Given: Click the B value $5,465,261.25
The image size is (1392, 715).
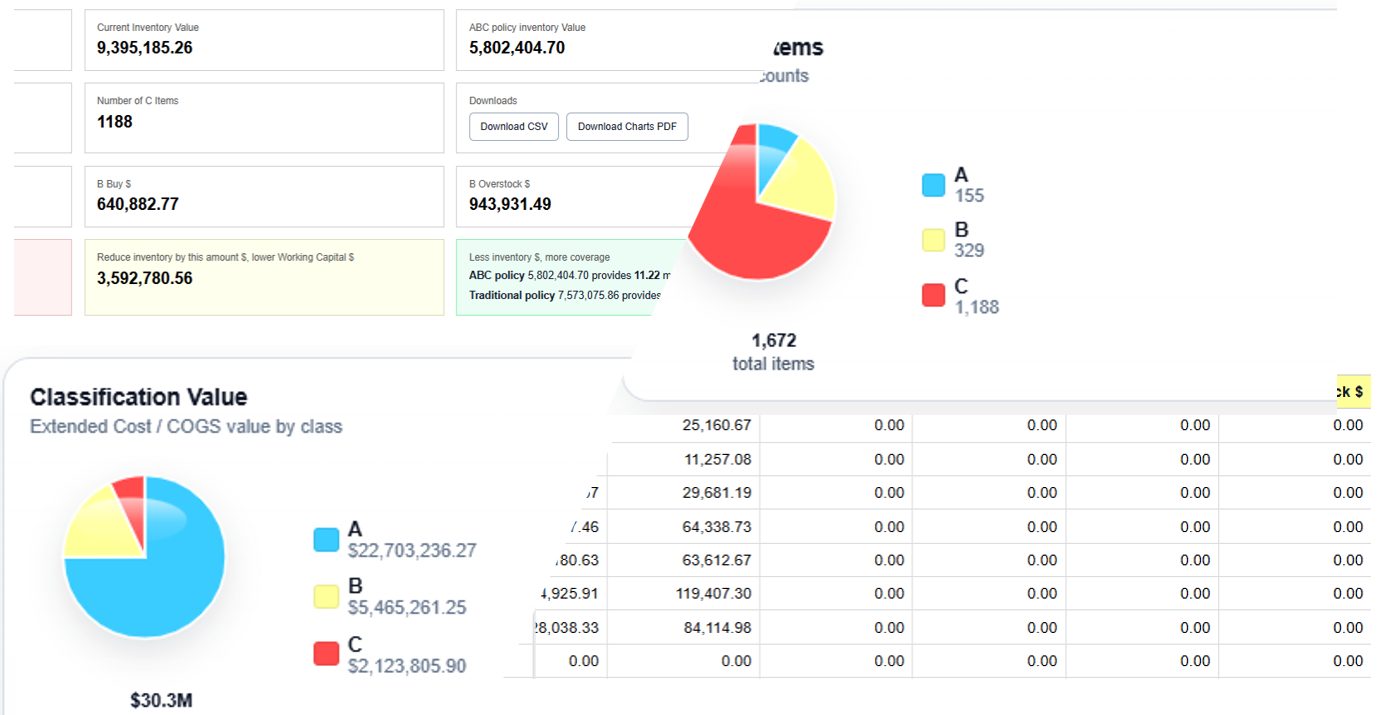Looking at the screenshot, I should [x=407, y=608].
